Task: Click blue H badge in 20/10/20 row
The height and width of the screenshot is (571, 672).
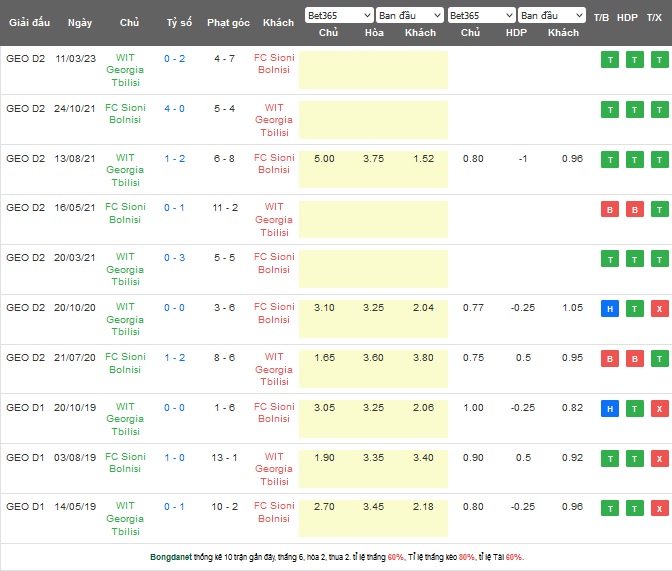Action: [x=607, y=309]
